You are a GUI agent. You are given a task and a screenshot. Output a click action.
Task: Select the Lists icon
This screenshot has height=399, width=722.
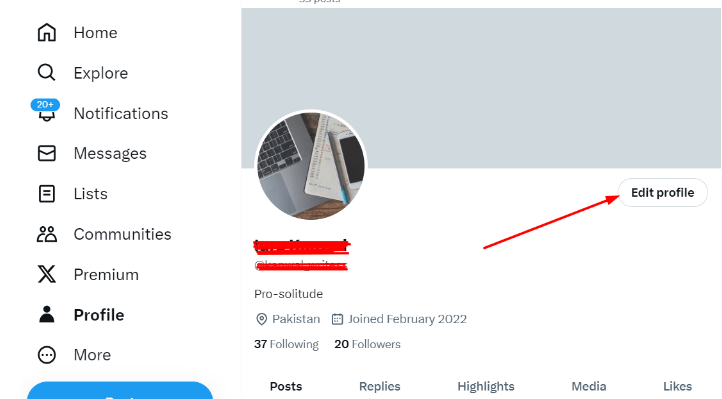coord(47,194)
